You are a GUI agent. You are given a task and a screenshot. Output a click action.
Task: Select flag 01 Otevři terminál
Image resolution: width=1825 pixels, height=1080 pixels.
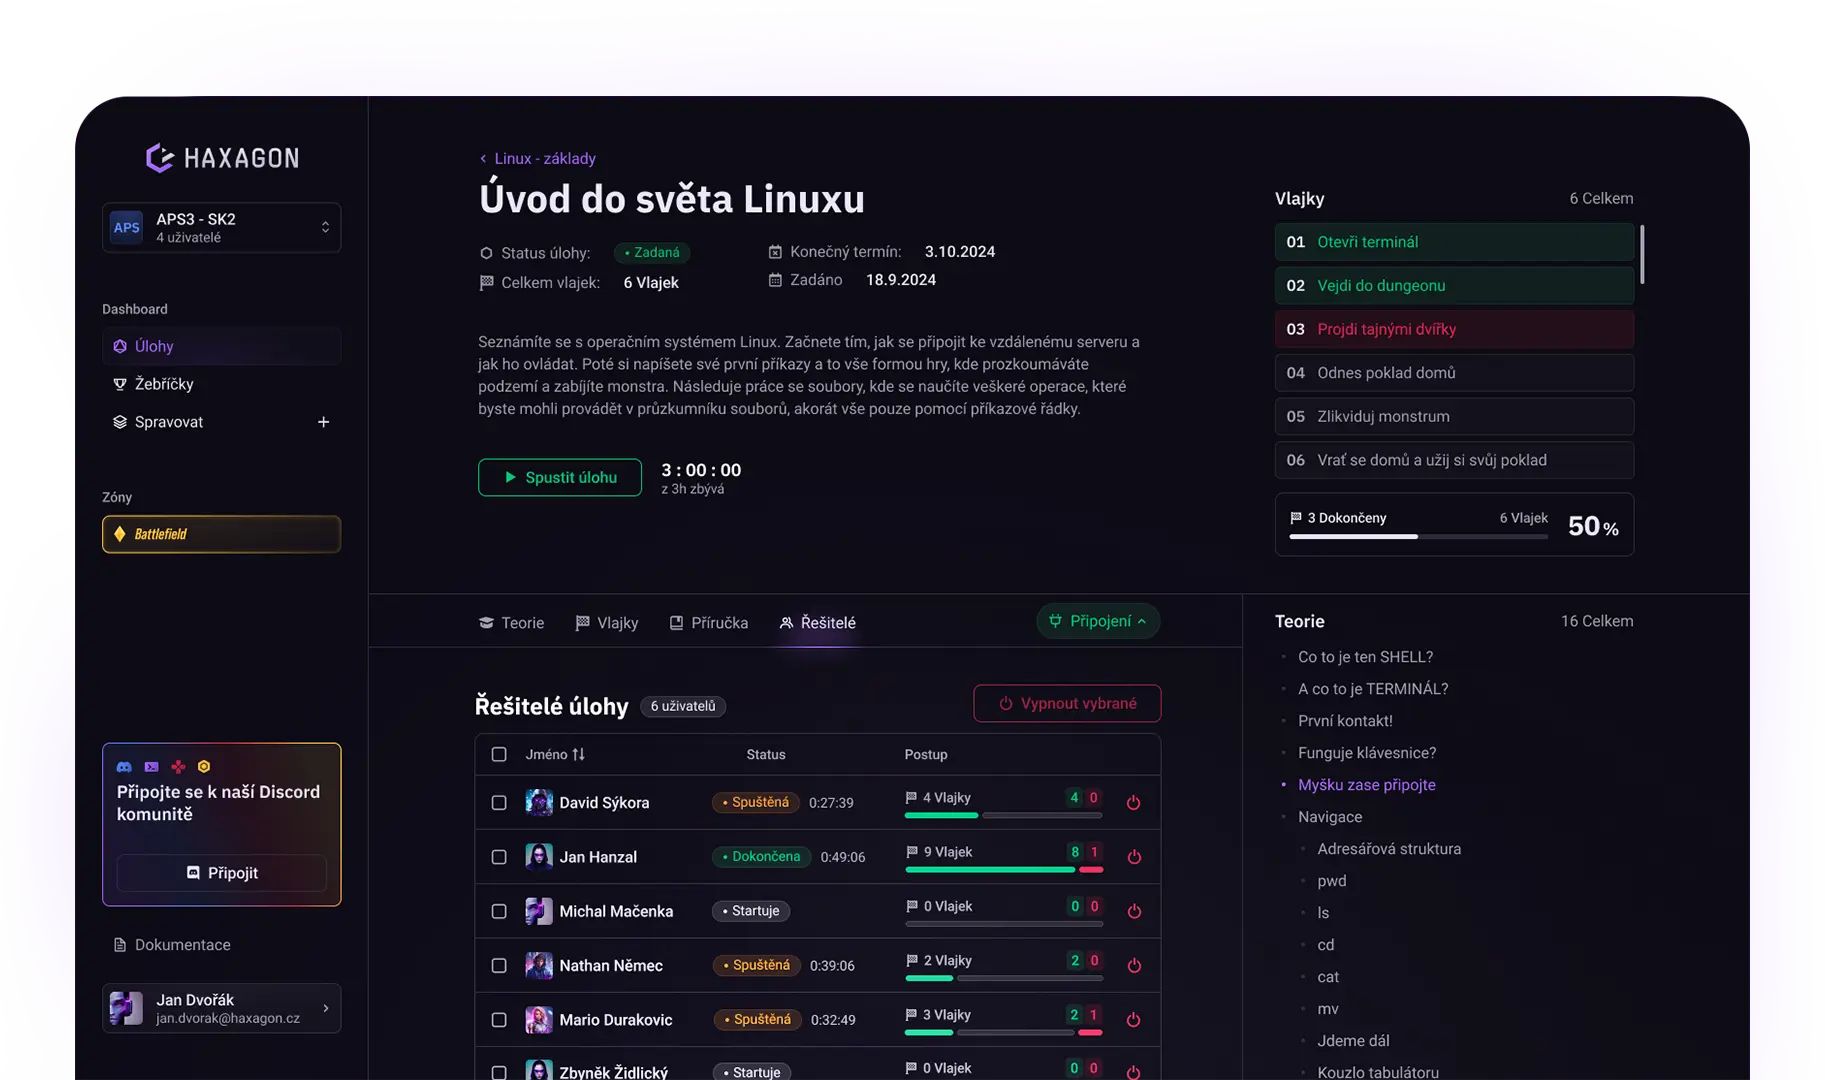pyautogui.click(x=1454, y=242)
